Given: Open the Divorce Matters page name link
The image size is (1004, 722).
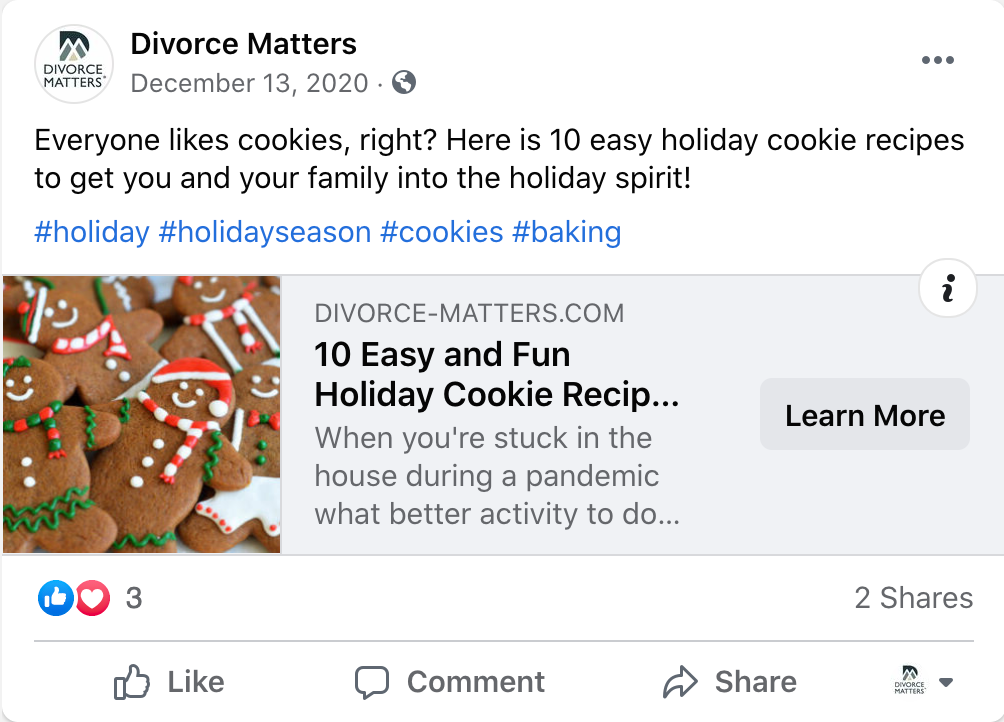Looking at the screenshot, I should click(243, 44).
